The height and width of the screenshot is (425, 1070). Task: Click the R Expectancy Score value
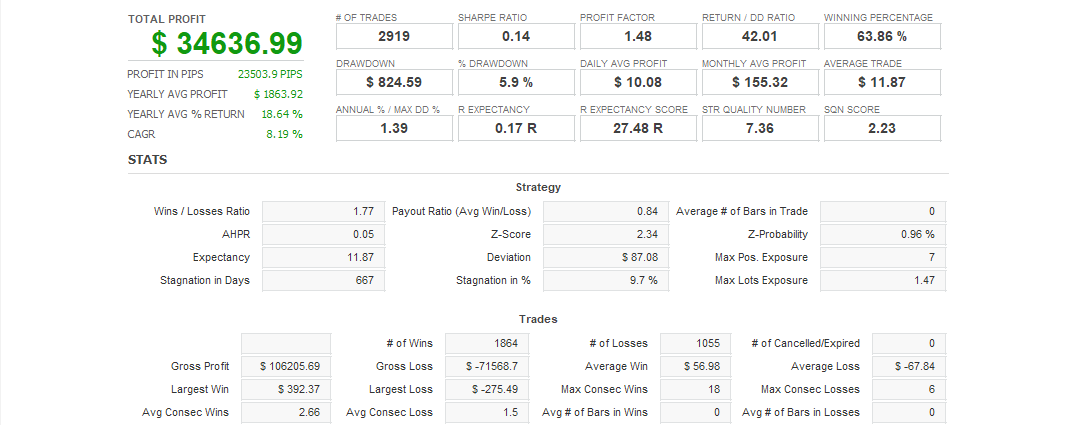(x=638, y=128)
